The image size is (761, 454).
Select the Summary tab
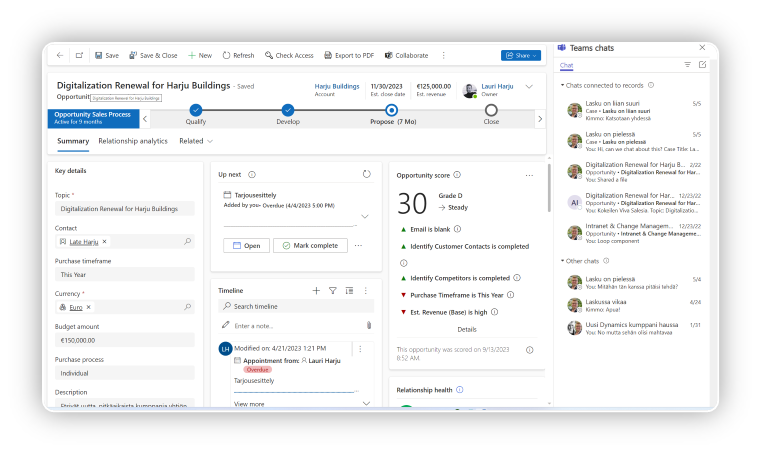[x=73, y=141]
